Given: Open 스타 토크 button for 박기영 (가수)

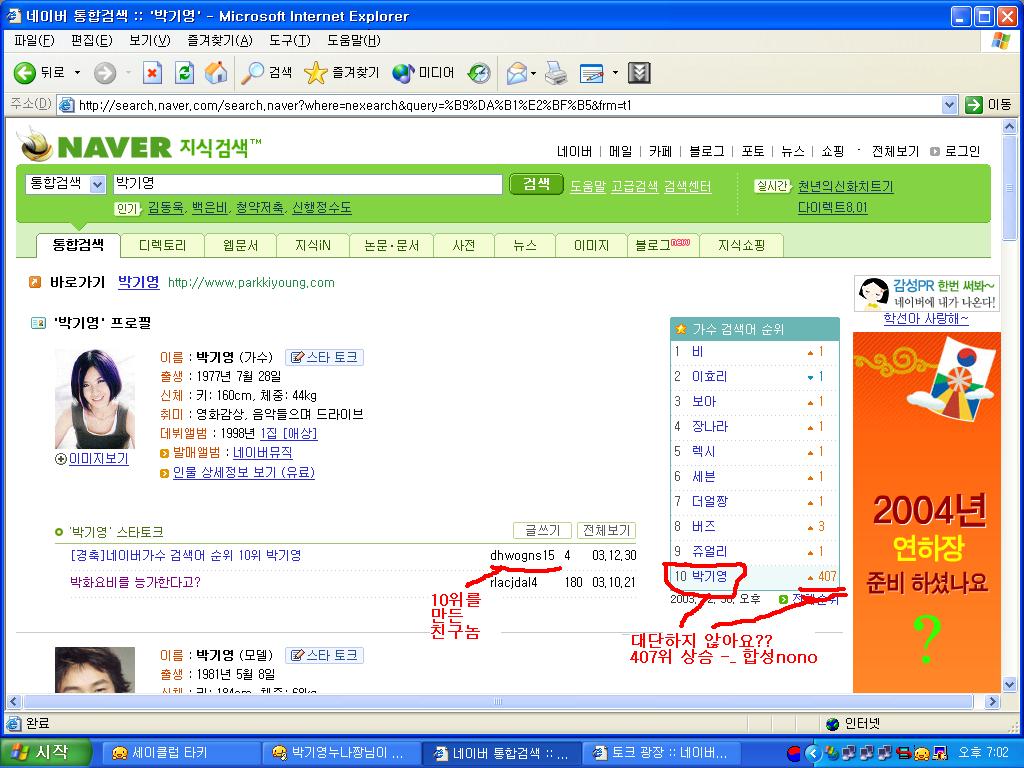Looking at the screenshot, I should click(x=325, y=357).
